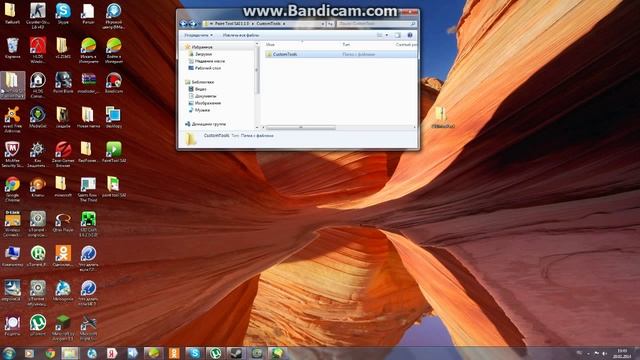Open Skype from the taskbar
The image size is (640, 360).
[194, 353]
